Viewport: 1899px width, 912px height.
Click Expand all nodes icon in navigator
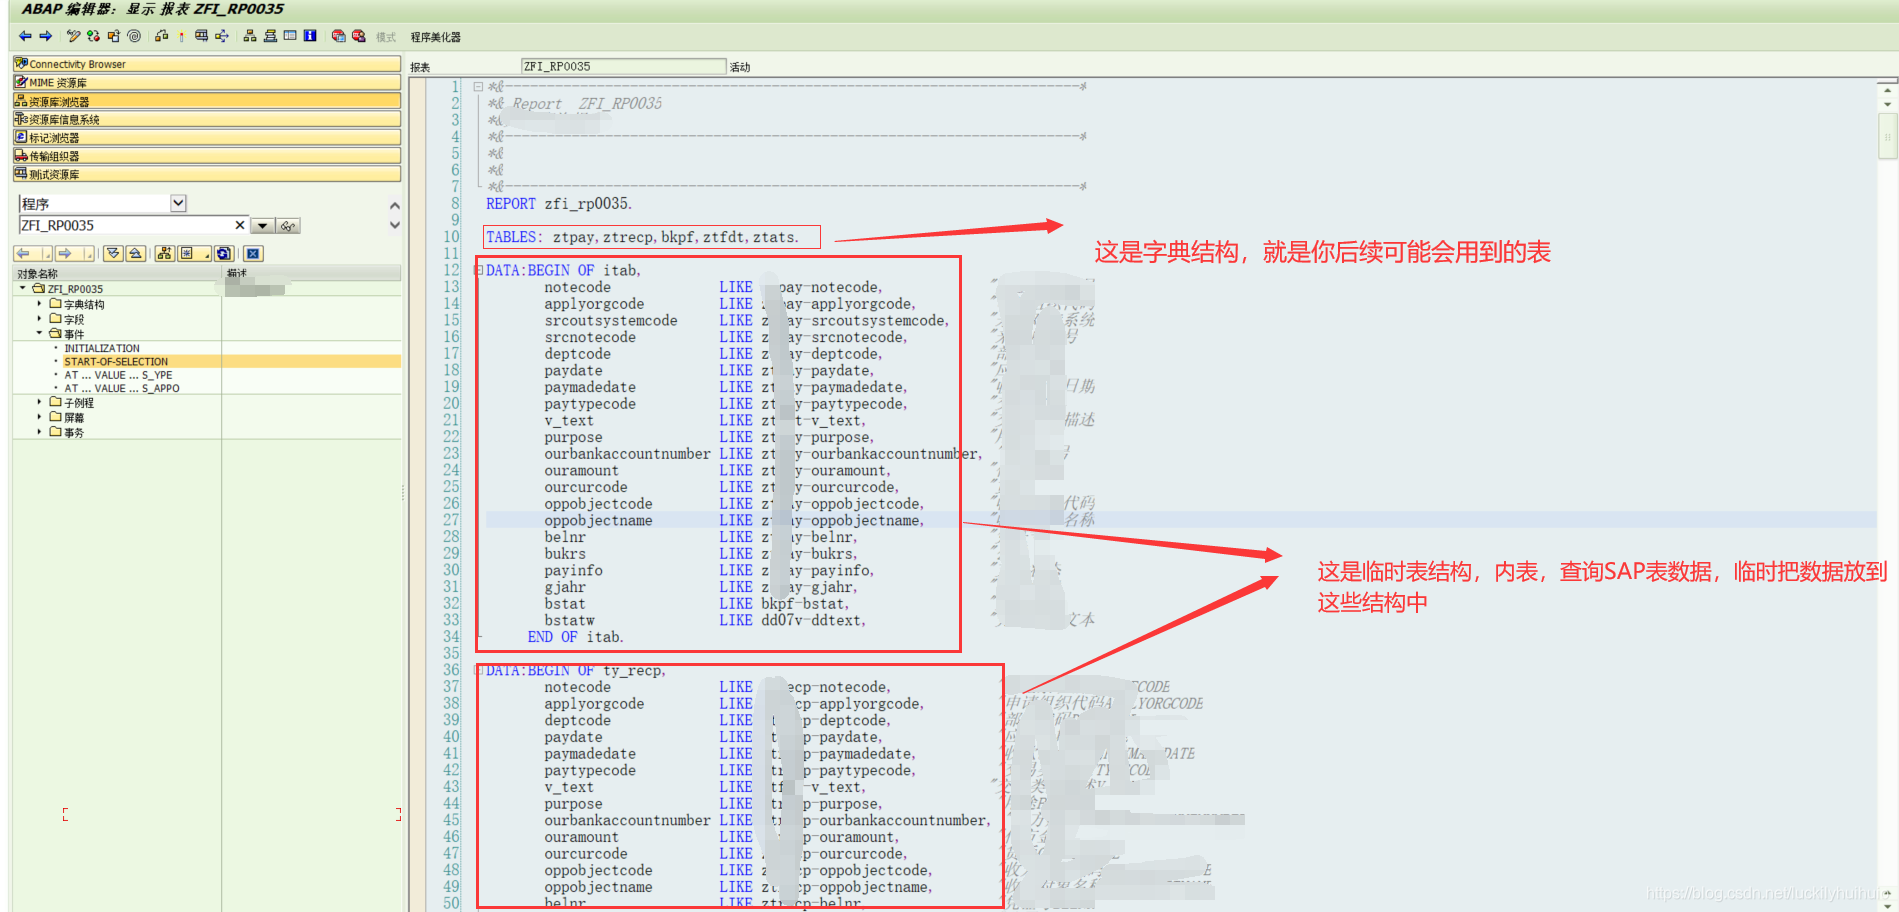click(113, 254)
